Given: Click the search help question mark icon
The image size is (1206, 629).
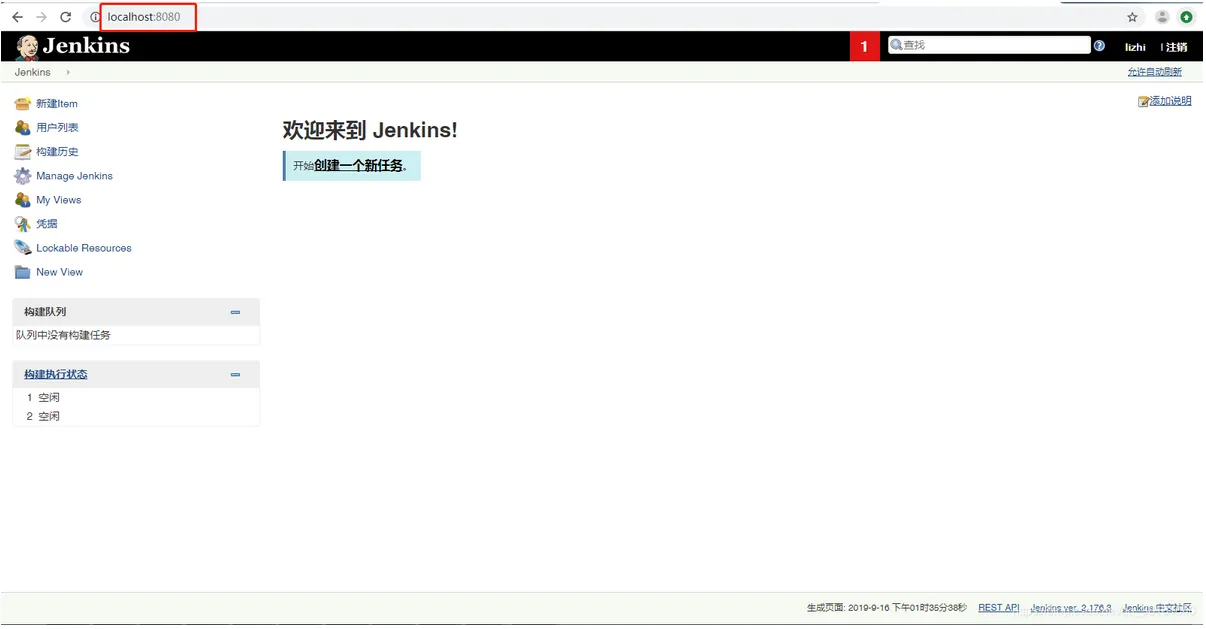Looking at the screenshot, I should pyautogui.click(x=1100, y=46).
